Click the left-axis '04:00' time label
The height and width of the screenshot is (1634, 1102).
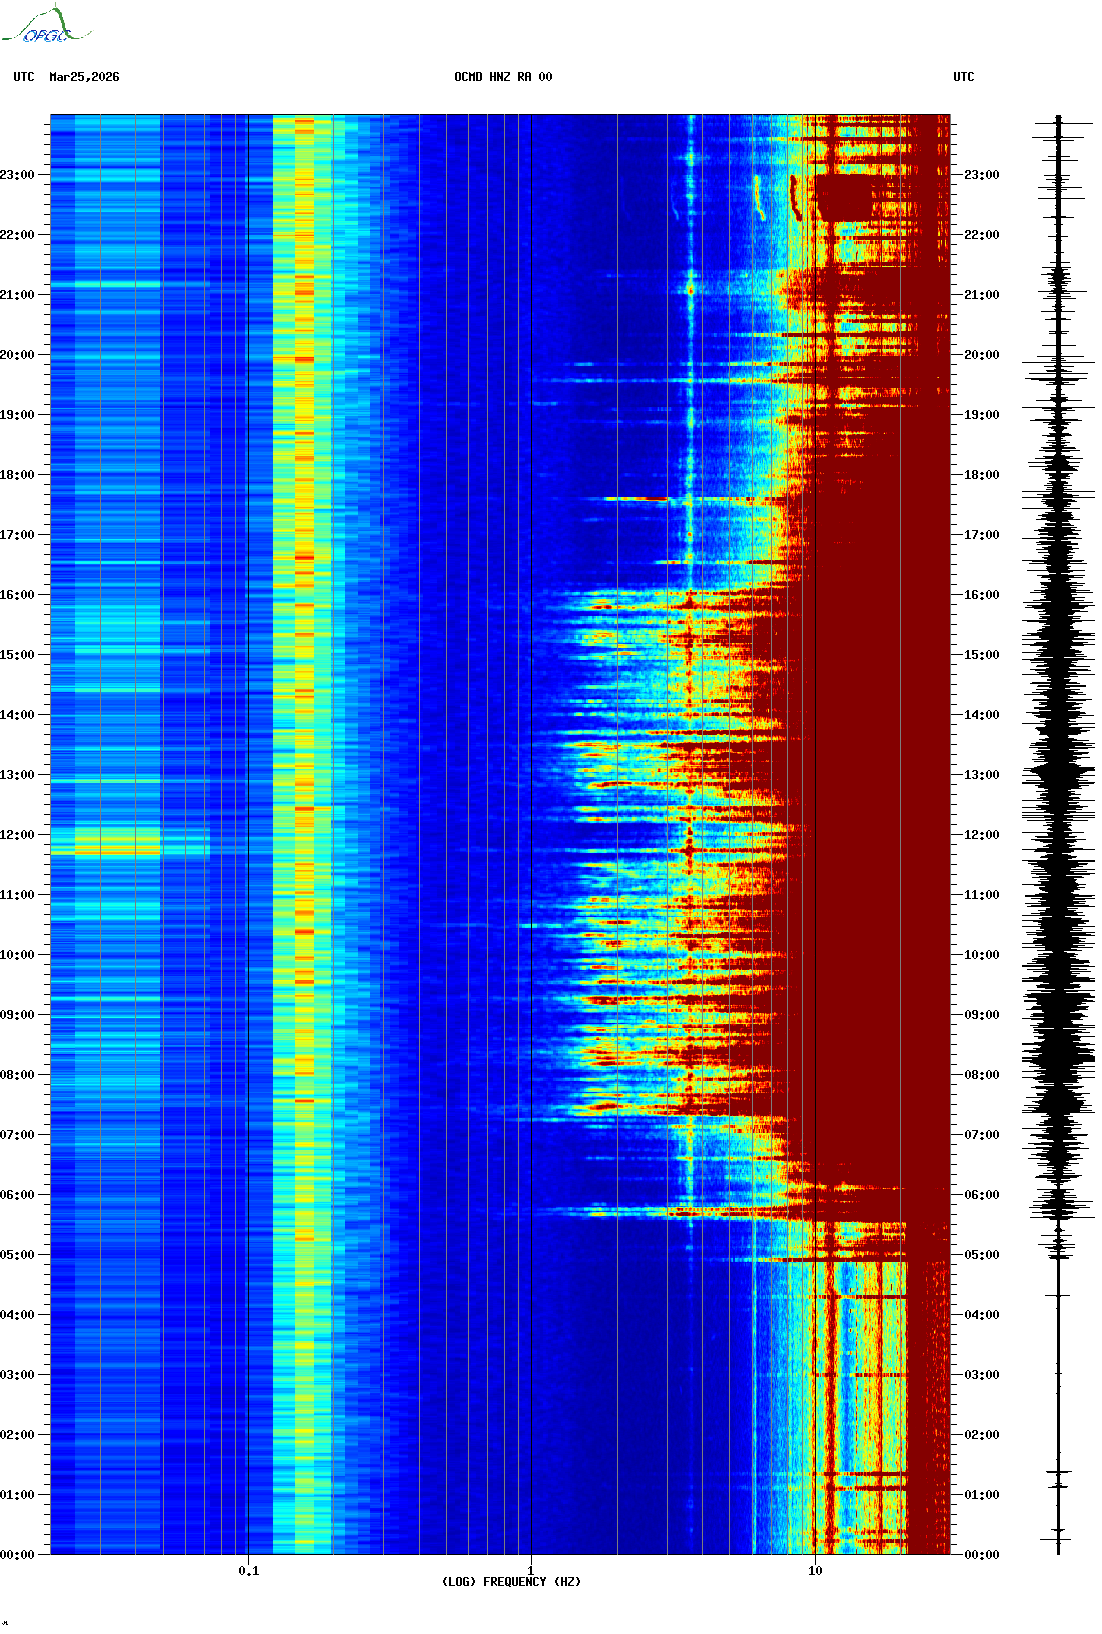pos(17,1315)
